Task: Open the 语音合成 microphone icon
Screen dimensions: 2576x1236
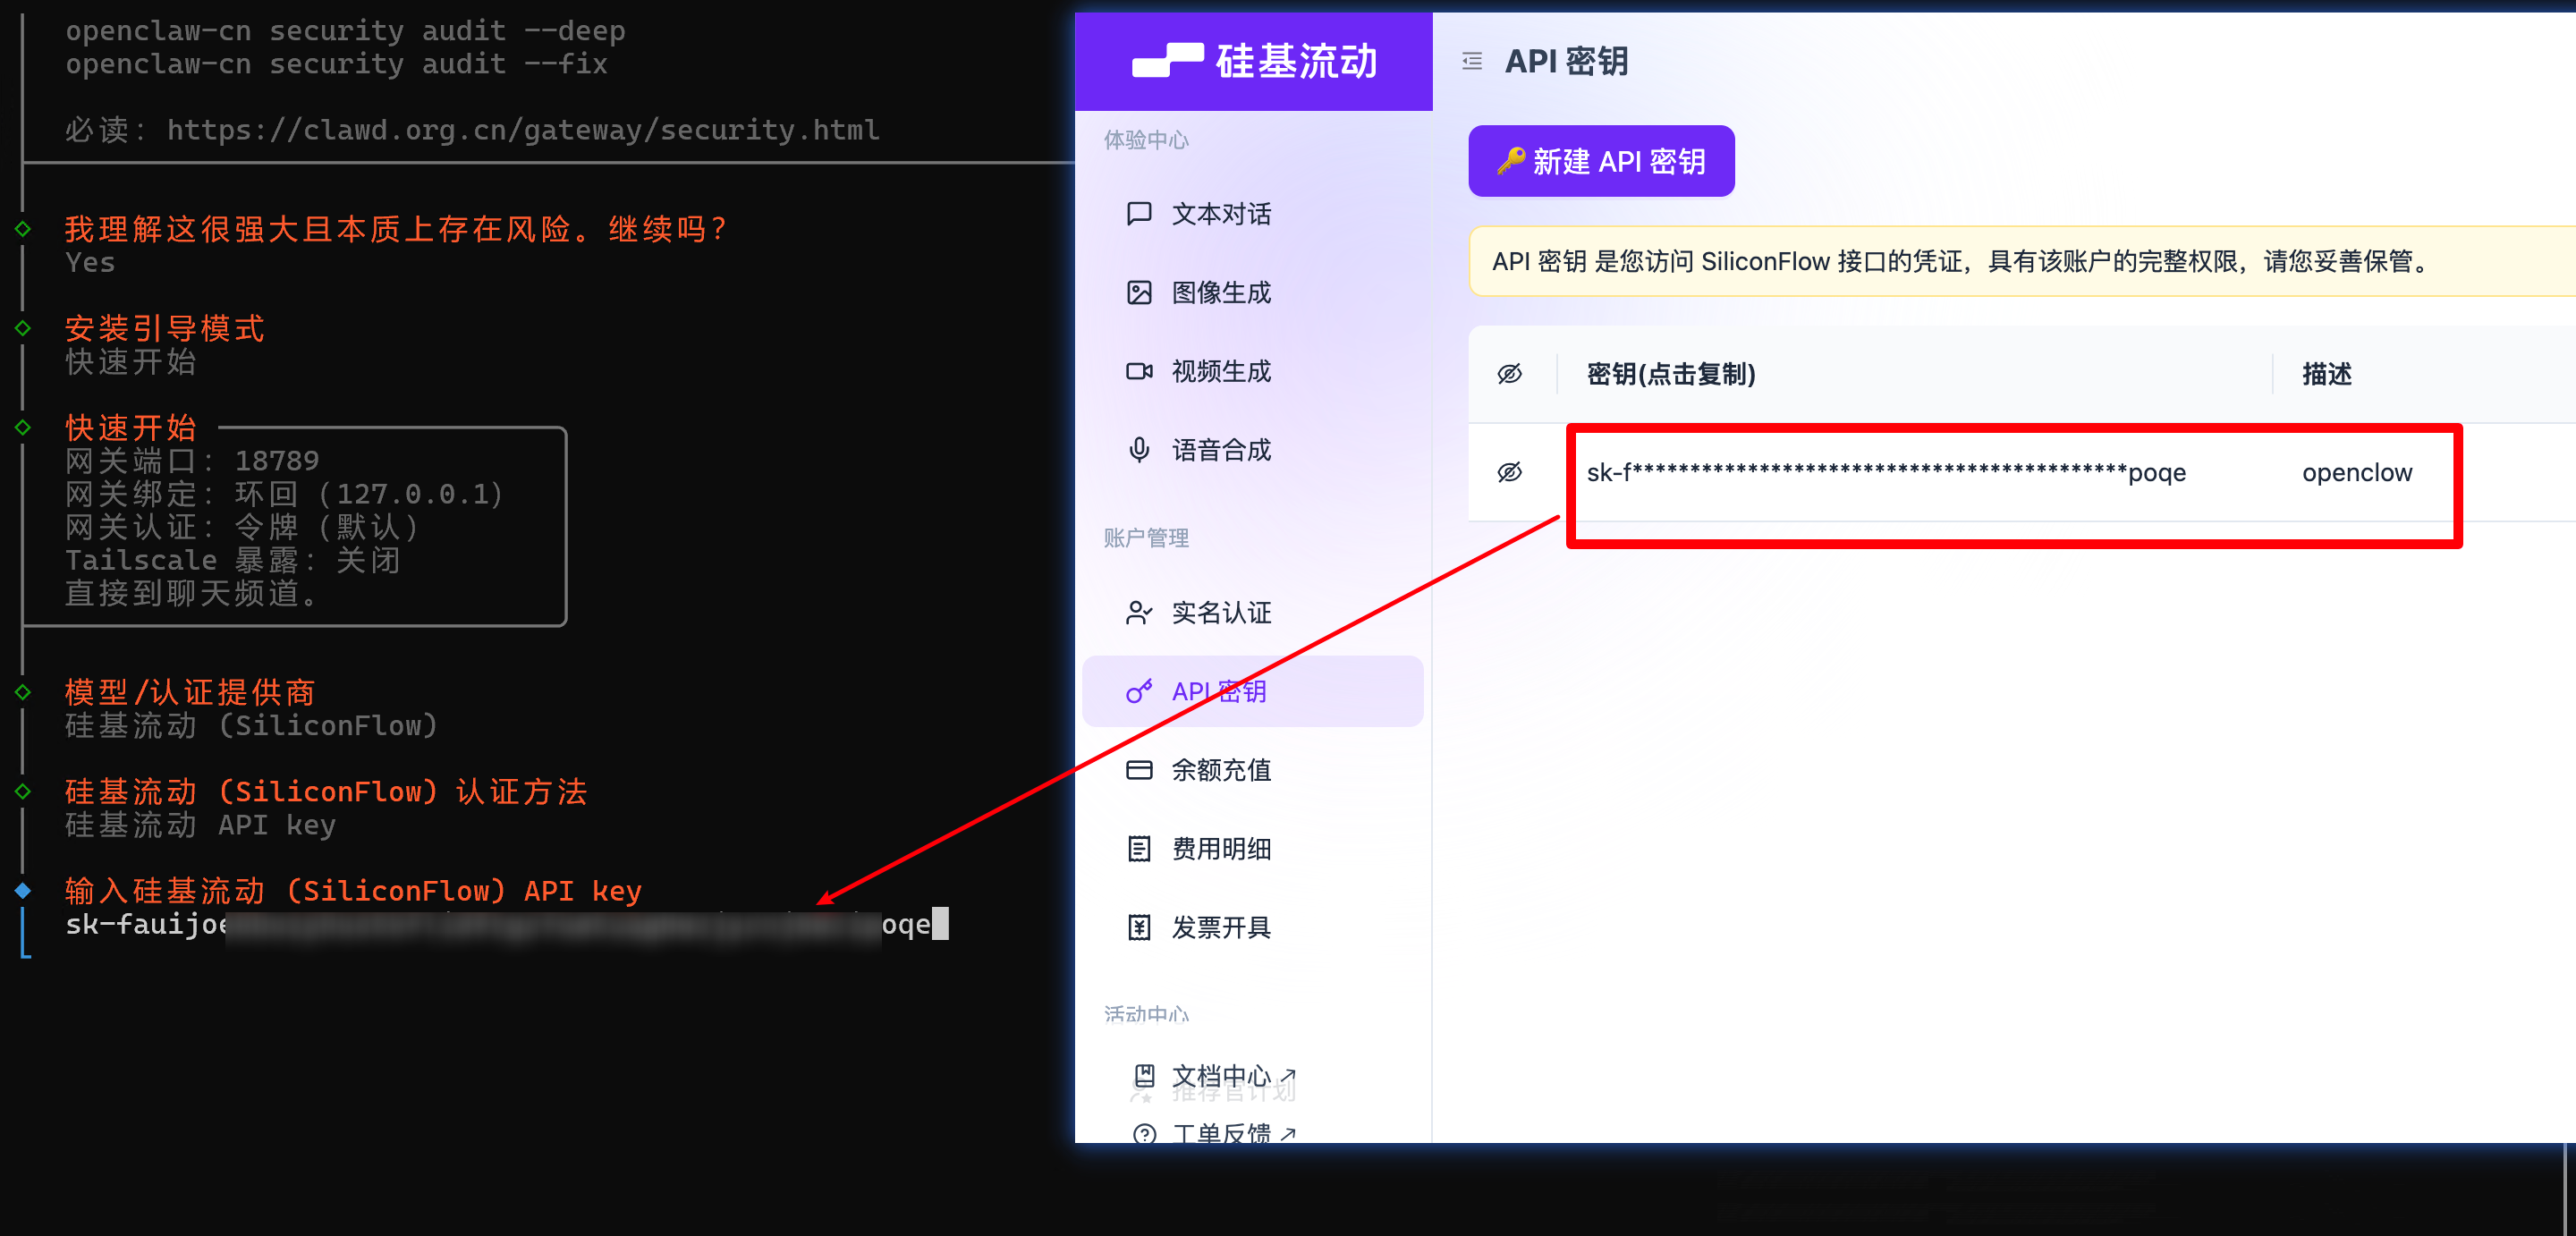Action: click(1139, 450)
